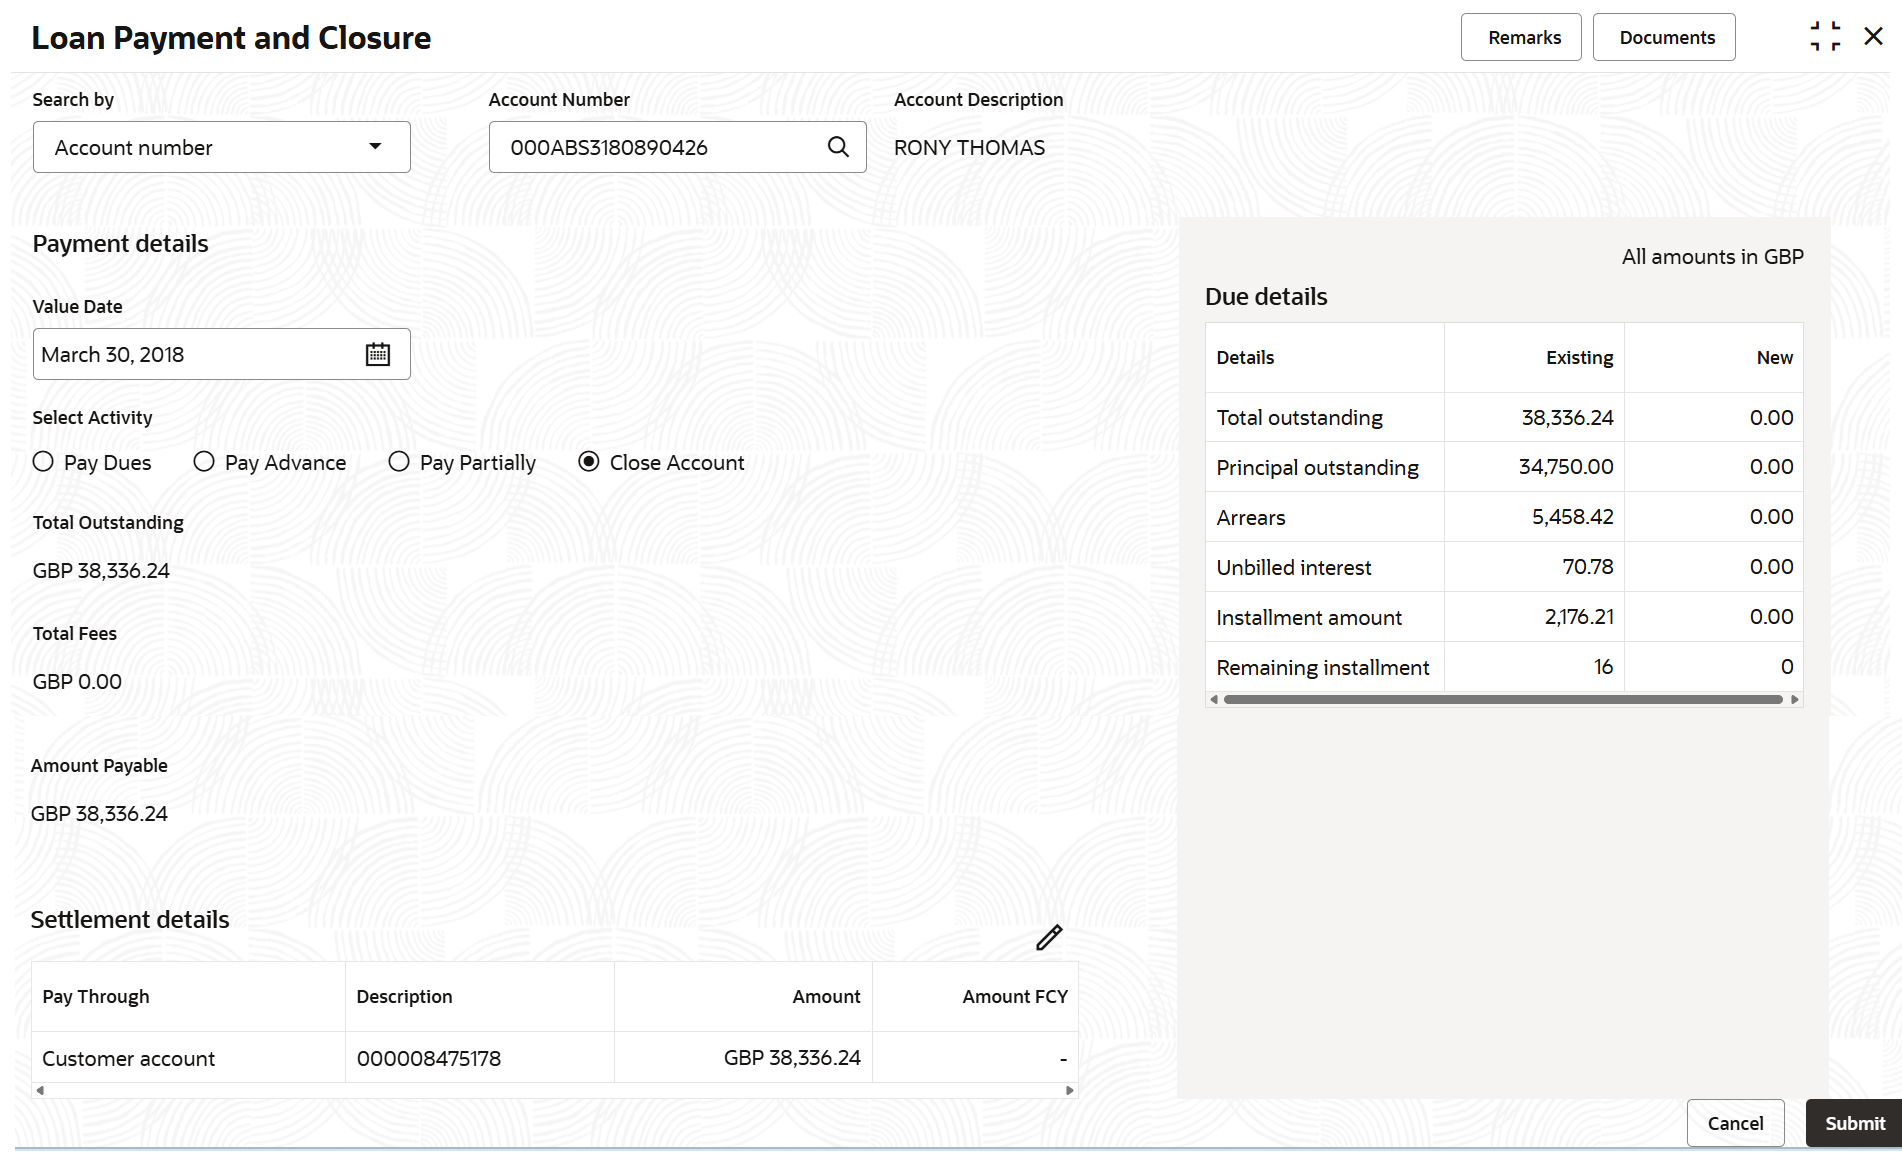Open the Value Date calendar picker
Image resolution: width=1902 pixels, height=1155 pixels.
click(x=377, y=354)
